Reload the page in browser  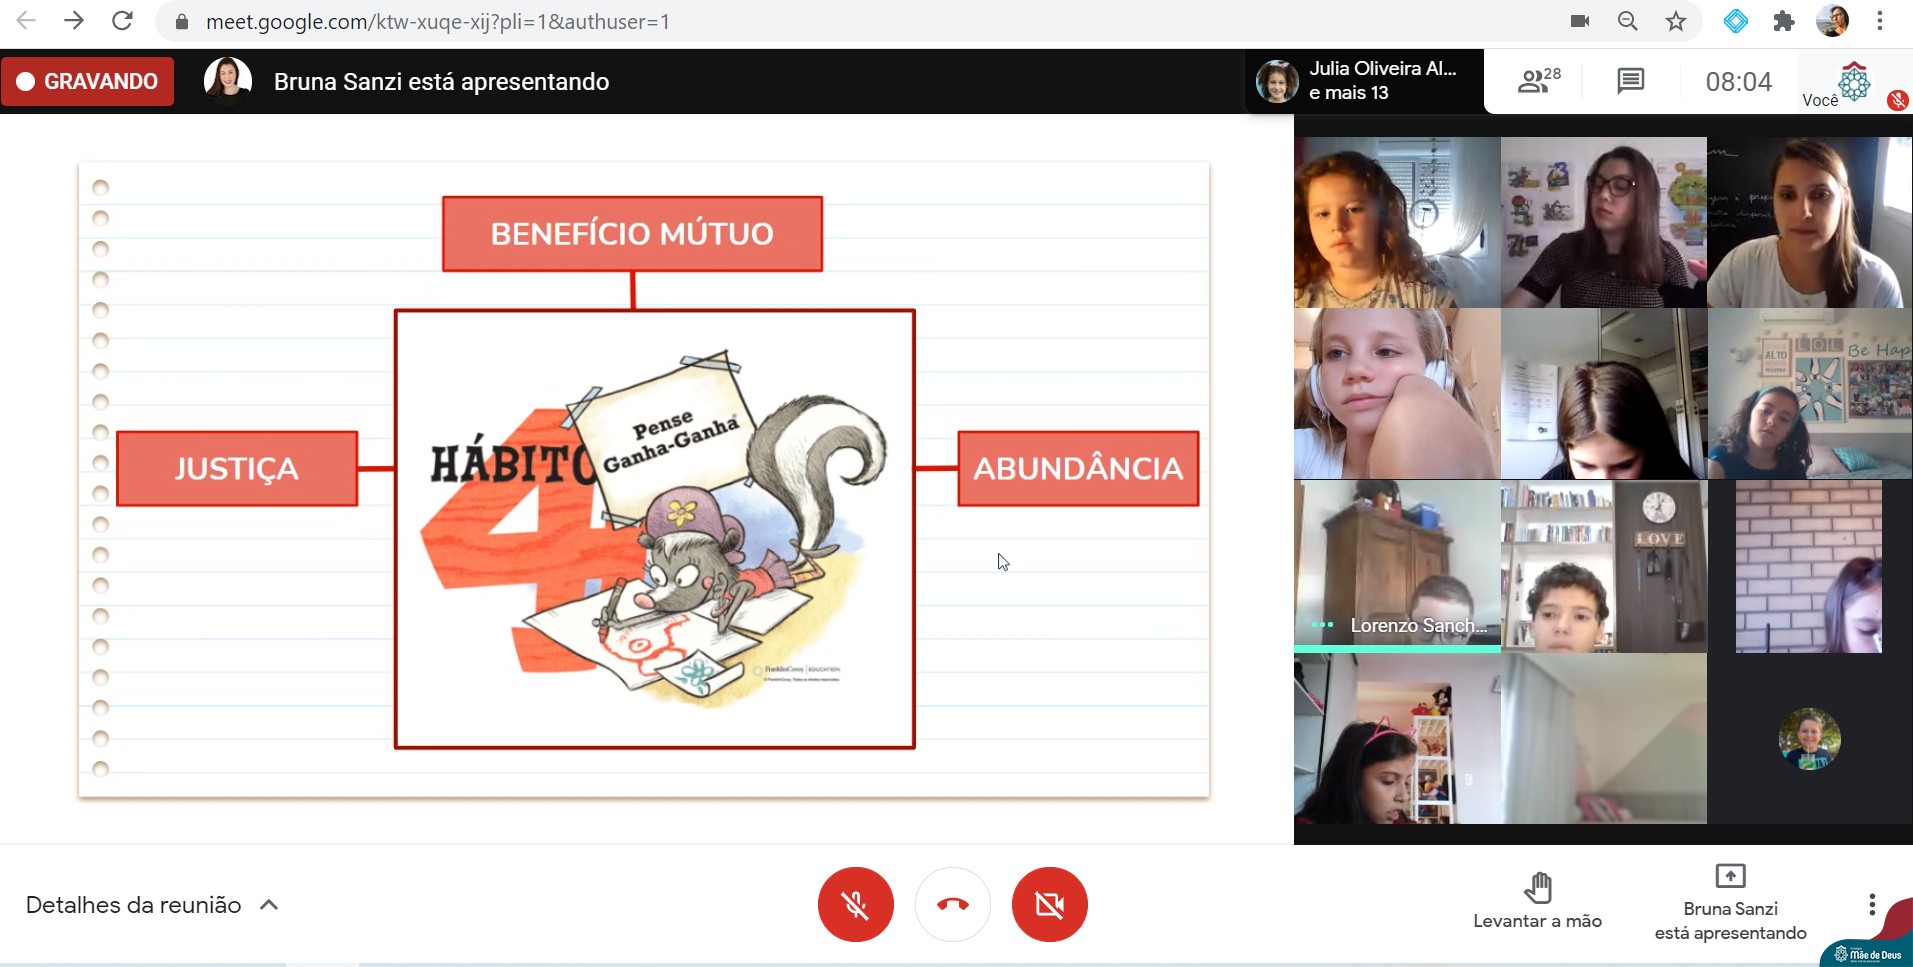[122, 21]
